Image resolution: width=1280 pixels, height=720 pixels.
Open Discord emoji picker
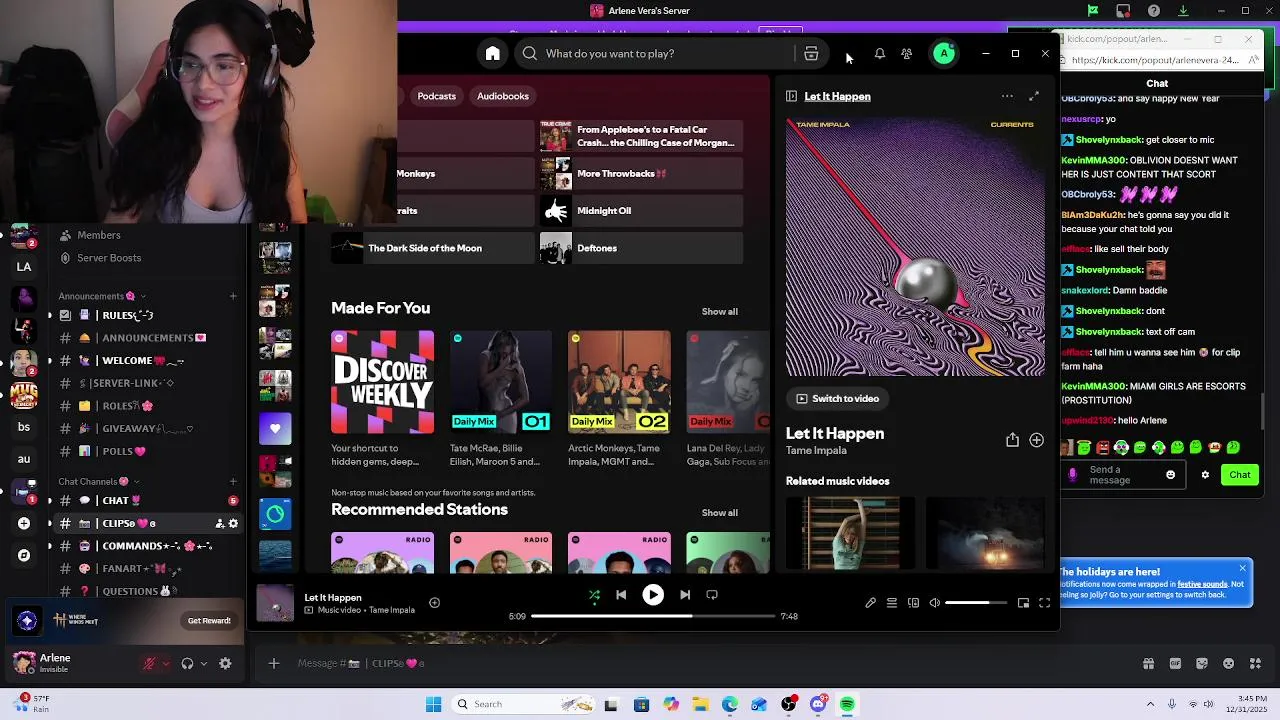tap(1228, 663)
